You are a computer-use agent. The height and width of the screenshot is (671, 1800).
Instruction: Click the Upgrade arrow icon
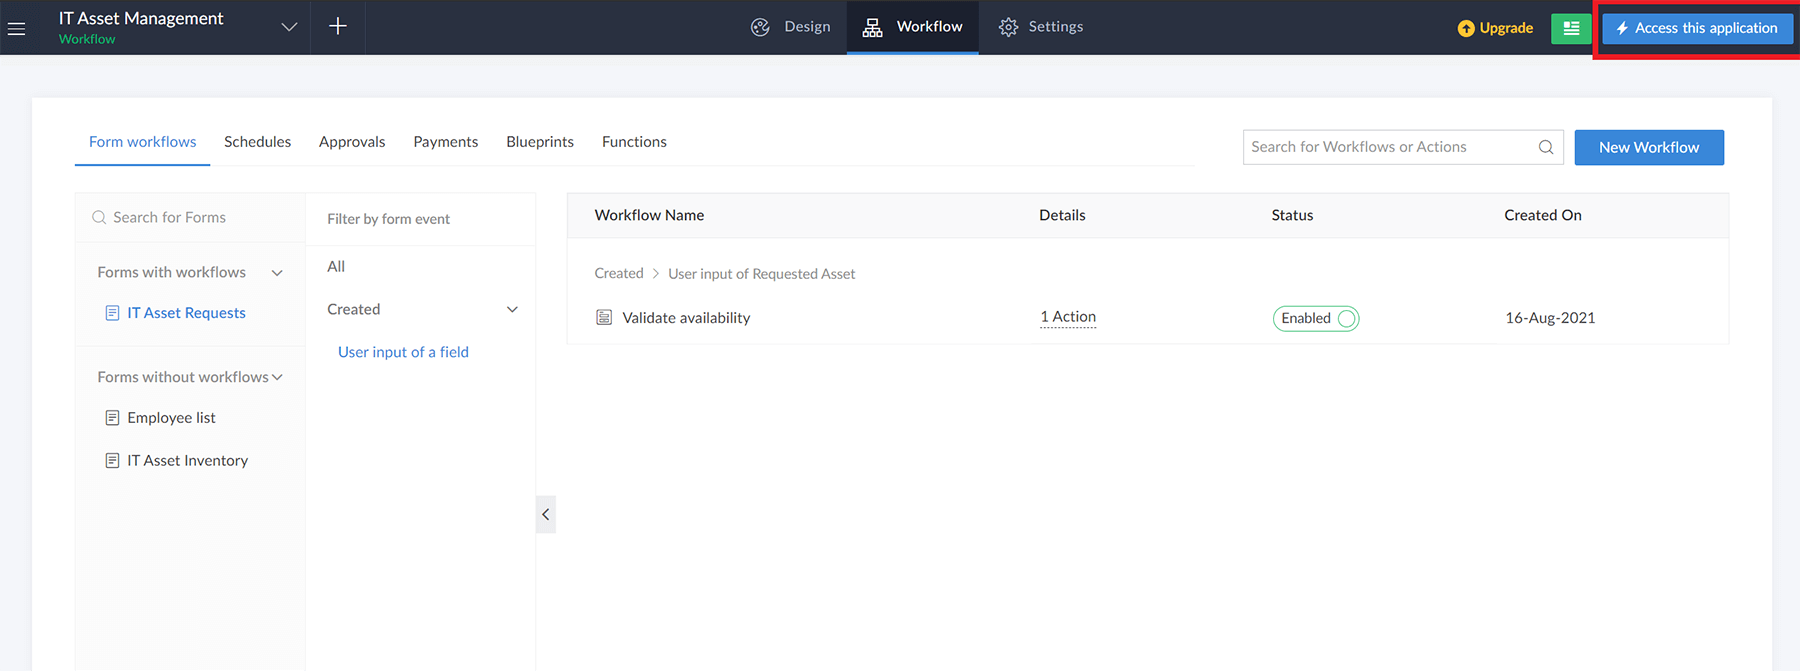[x=1466, y=28]
